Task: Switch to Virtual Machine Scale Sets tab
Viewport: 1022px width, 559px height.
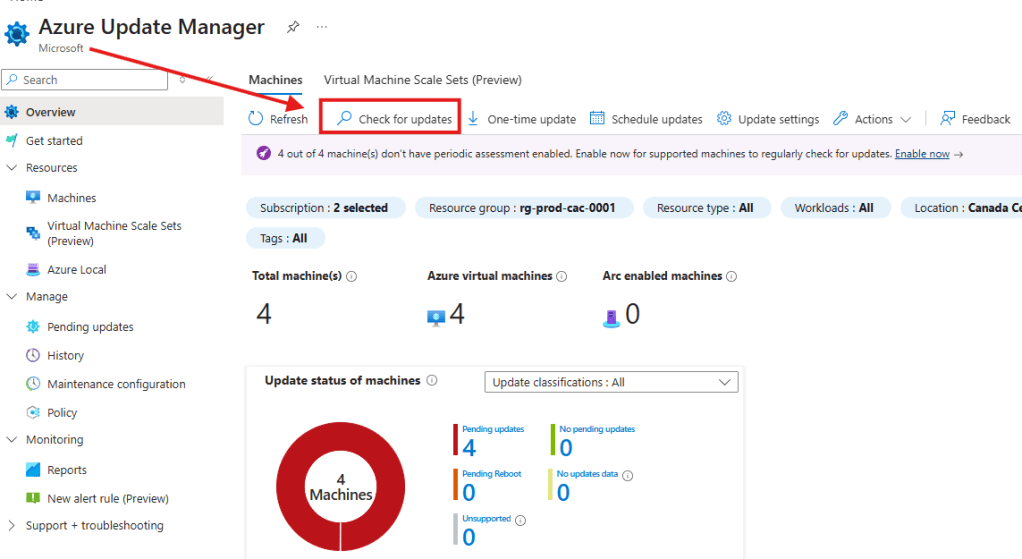Action: [422, 80]
